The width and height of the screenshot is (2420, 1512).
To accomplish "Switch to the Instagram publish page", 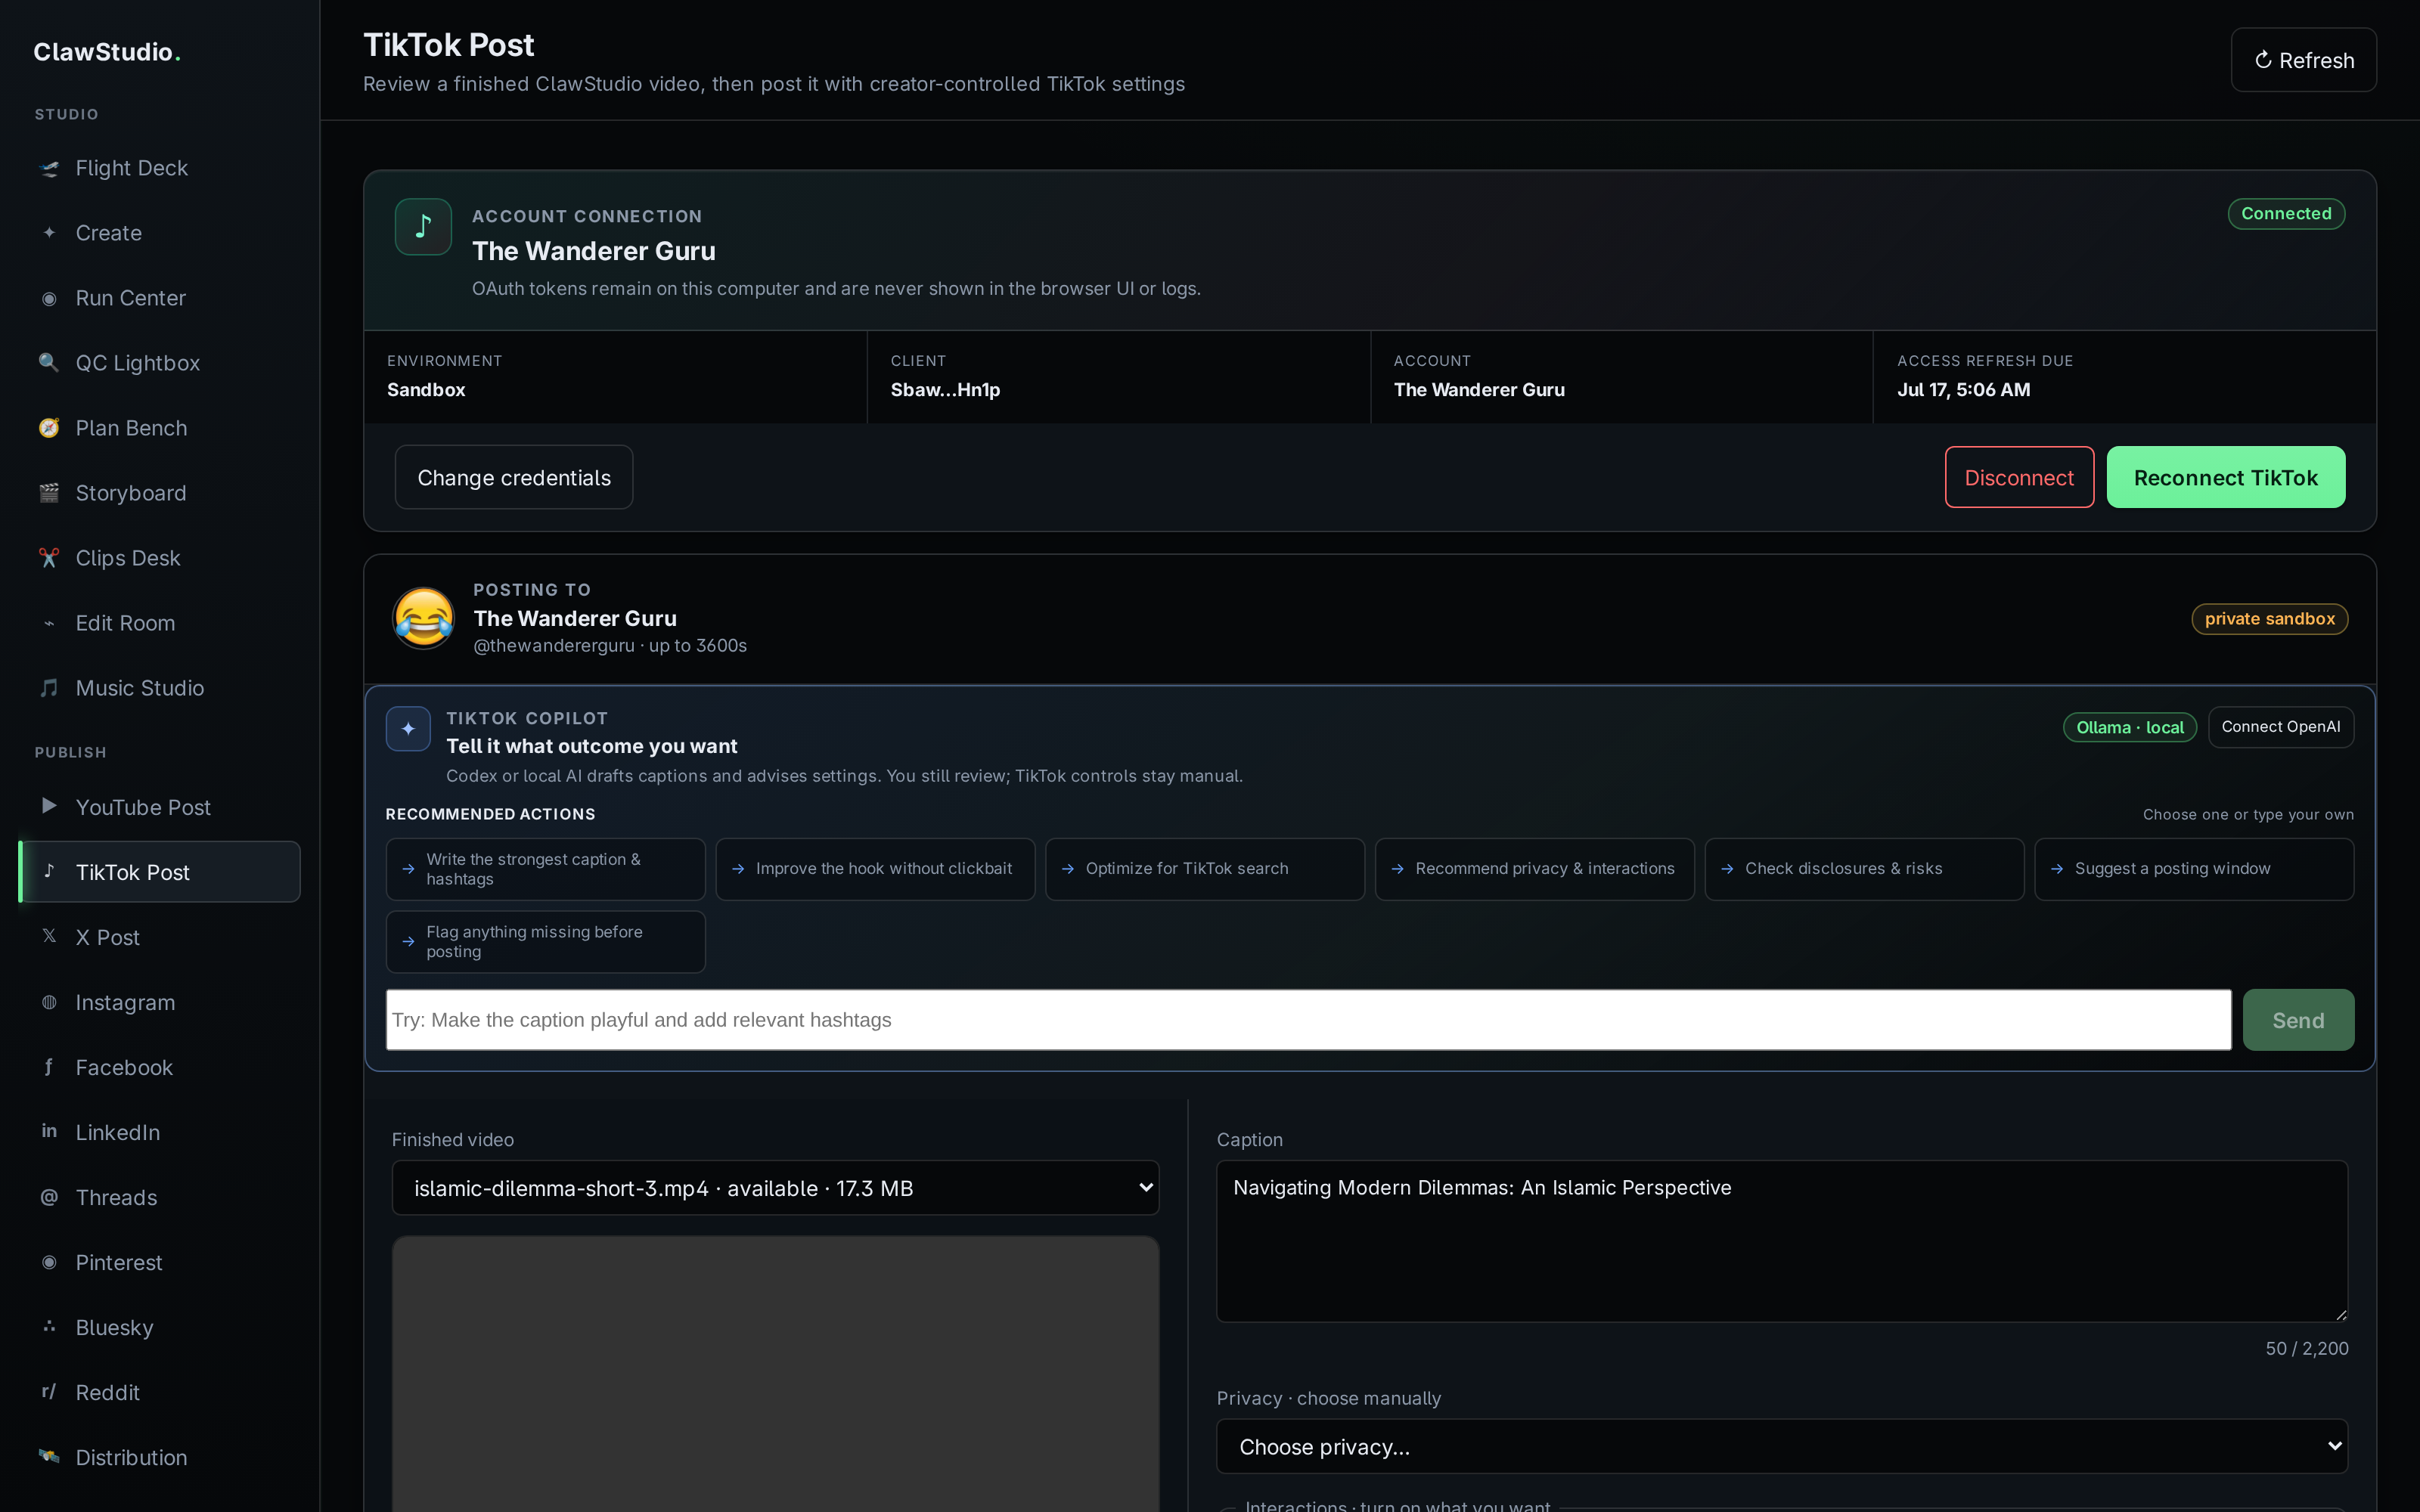I will (x=160, y=1002).
